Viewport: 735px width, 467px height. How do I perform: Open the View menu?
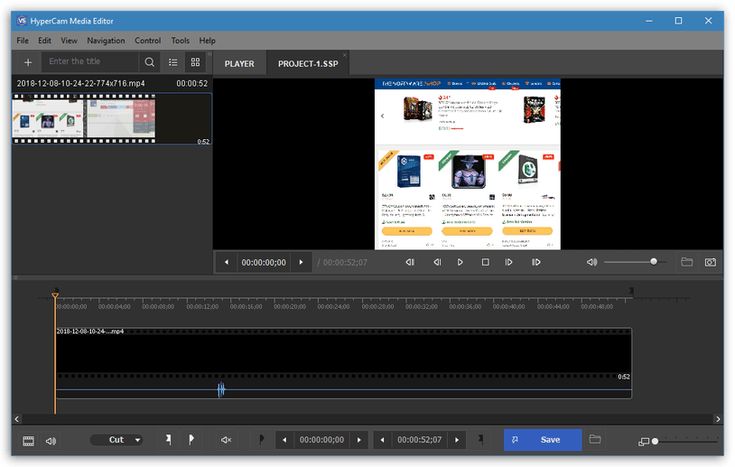(x=69, y=41)
